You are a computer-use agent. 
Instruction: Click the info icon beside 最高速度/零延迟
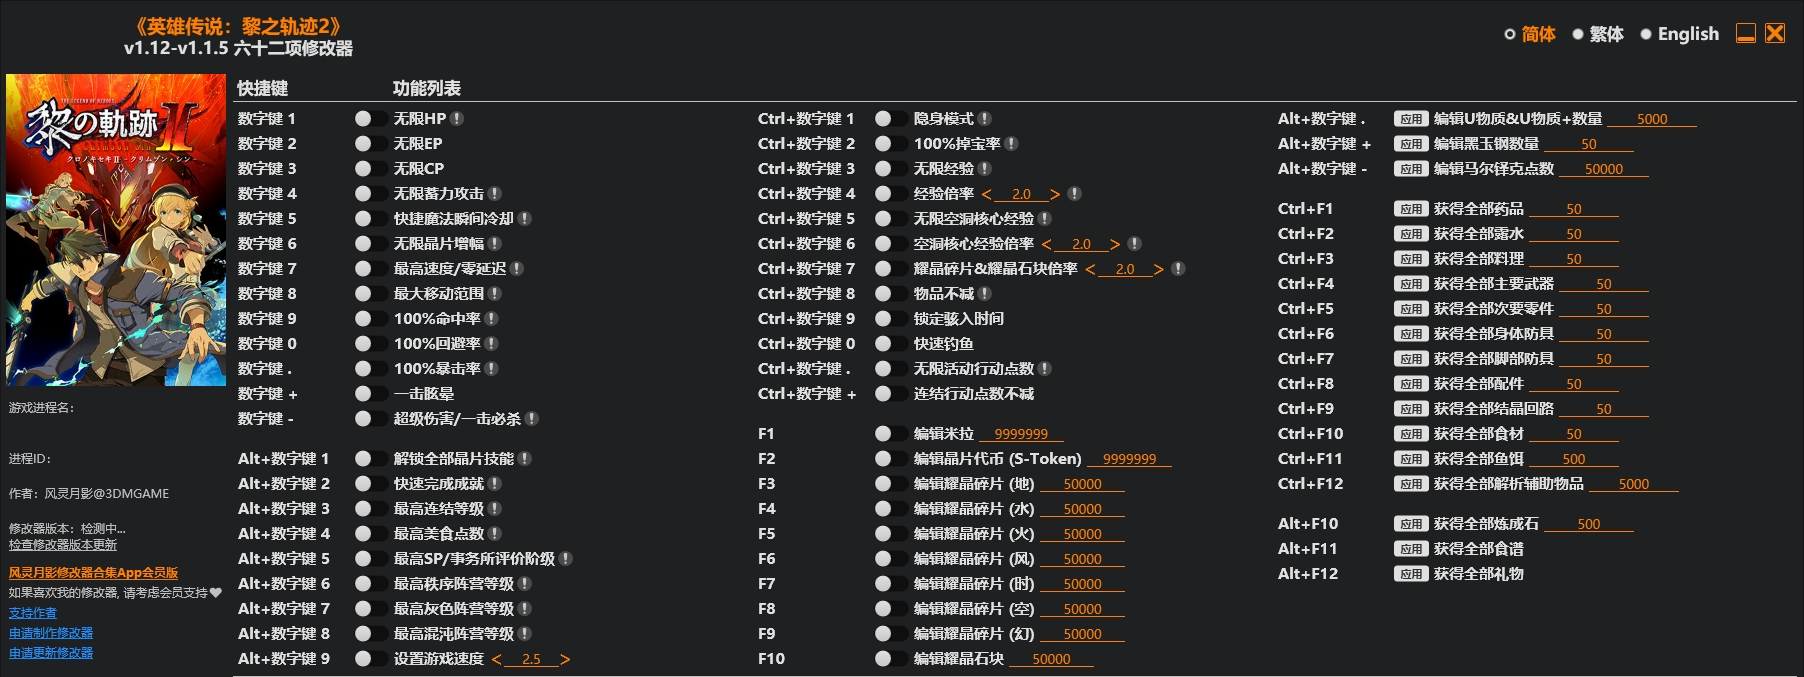coord(517,269)
